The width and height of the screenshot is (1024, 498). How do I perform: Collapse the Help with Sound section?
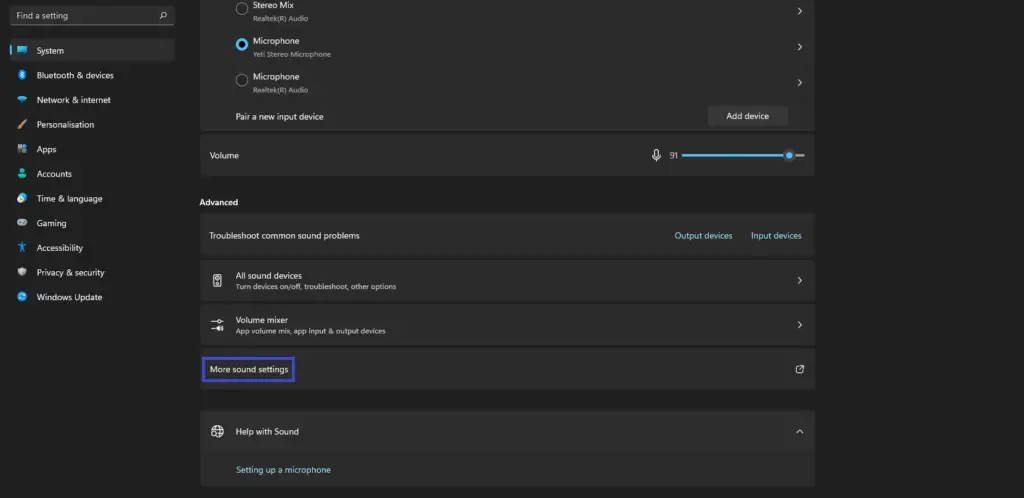(x=799, y=431)
